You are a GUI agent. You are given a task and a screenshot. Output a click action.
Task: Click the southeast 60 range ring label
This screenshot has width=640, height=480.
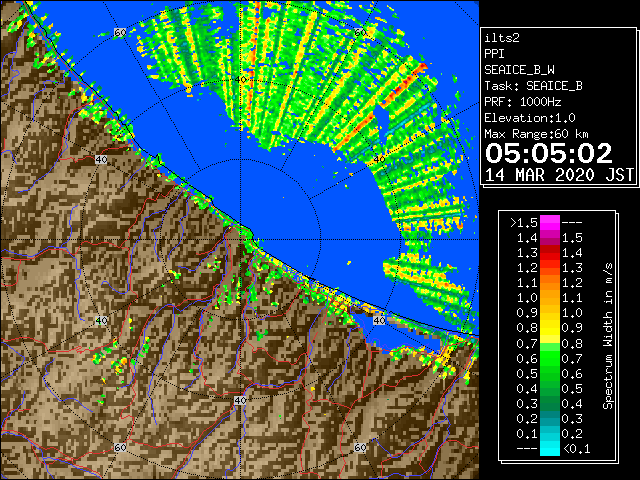click(360, 447)
